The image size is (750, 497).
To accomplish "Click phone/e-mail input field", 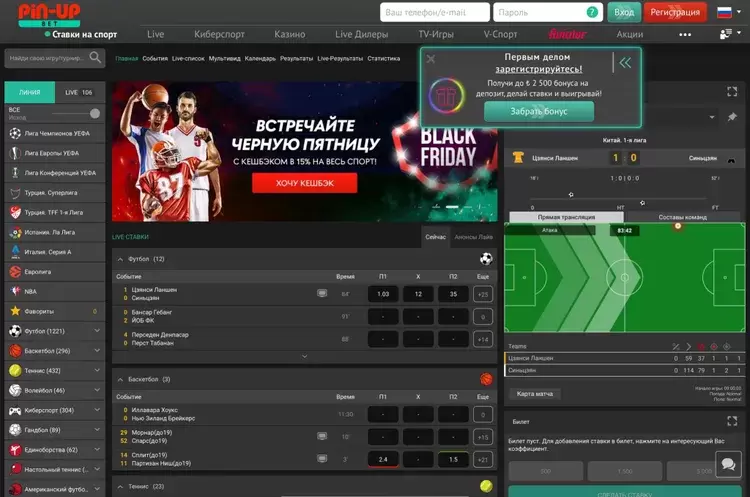I will pyautogui.click(x=435, y=12).
